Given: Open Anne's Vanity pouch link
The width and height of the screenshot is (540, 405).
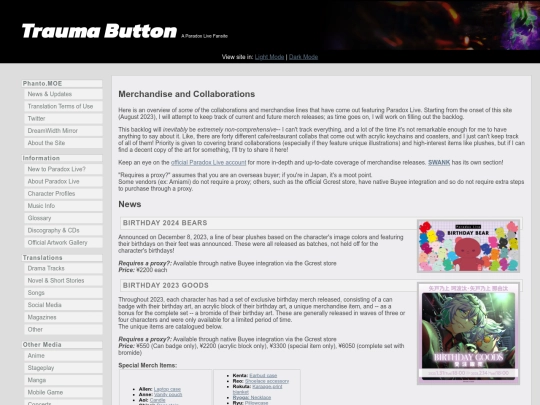Looking at the screenshot, I should coord(168,394).
